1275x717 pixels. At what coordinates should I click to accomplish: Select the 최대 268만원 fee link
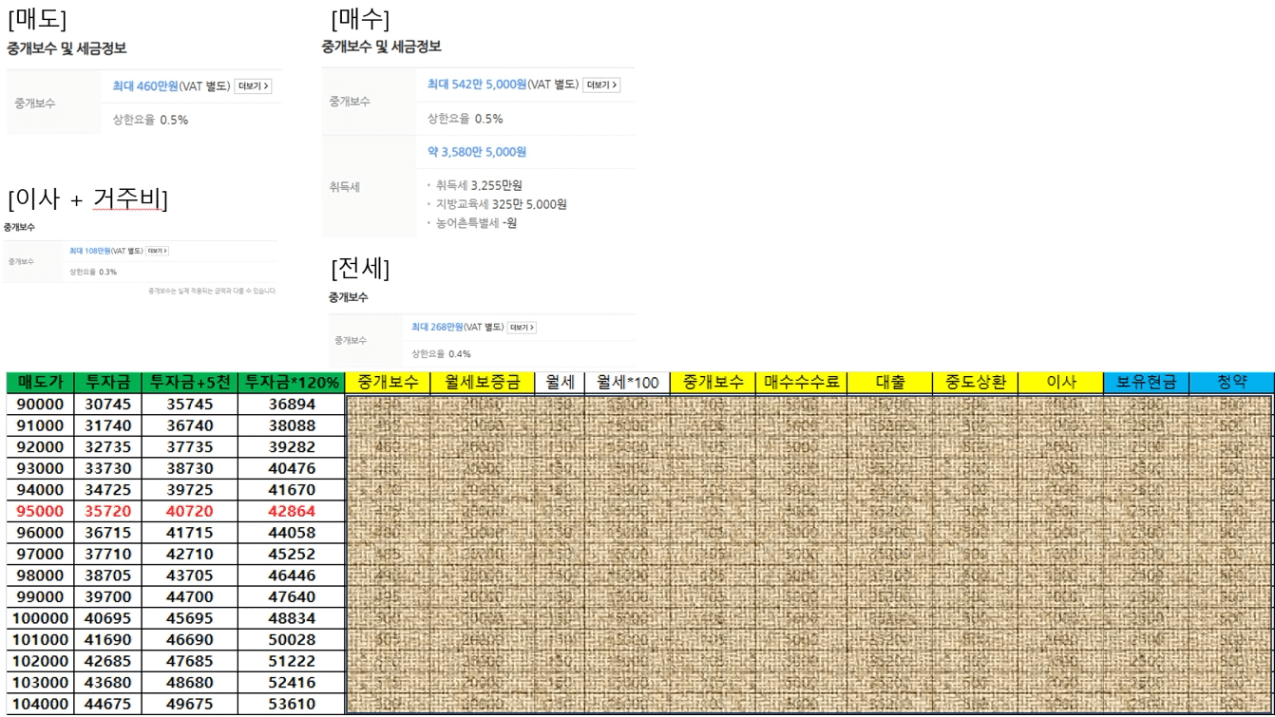click(x=437, y=327)
